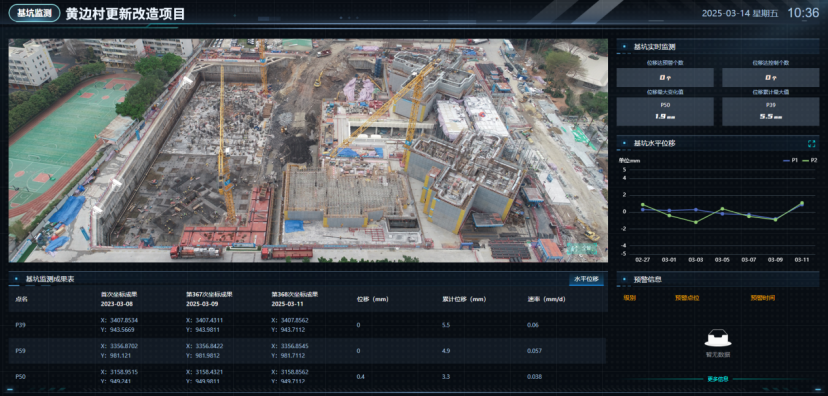
Task: Click the green P2 data point at 02-27
Action: 643,205
